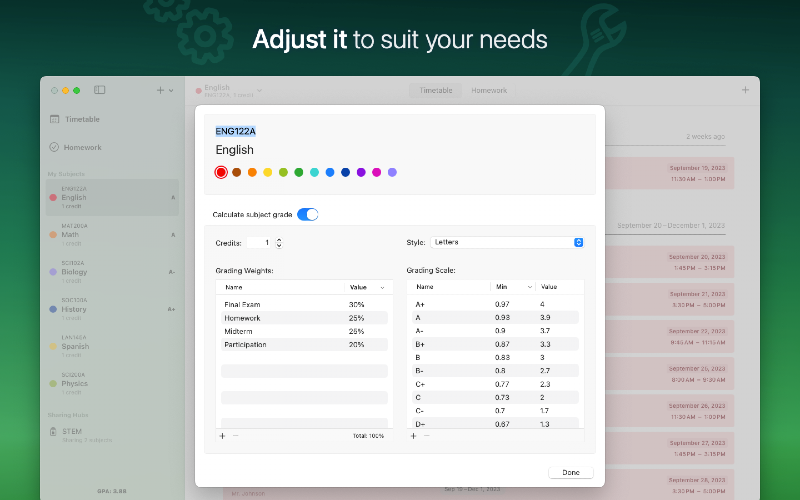Viewport: 800px width, 500px height.
Task: Select Math subject in sidebar
Action: pyautogui.click(x=112, y=235)
